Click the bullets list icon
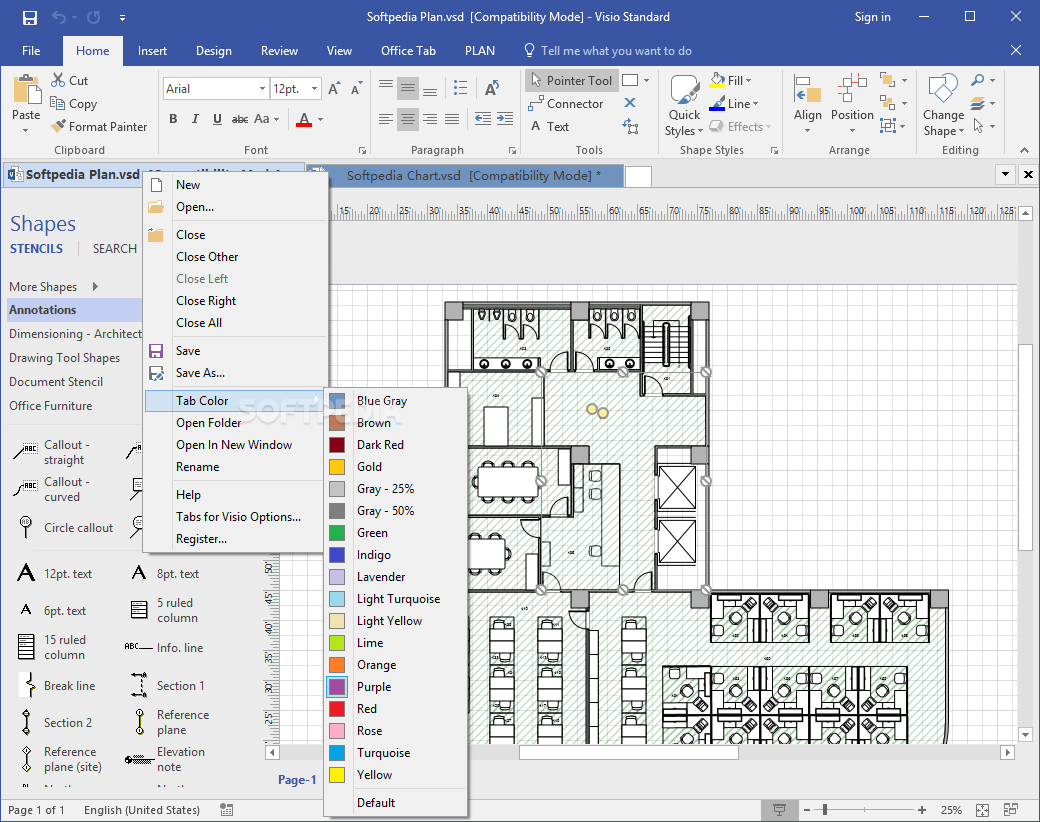Viewport: 1040px width, 822px height. (x=460, y=88)
